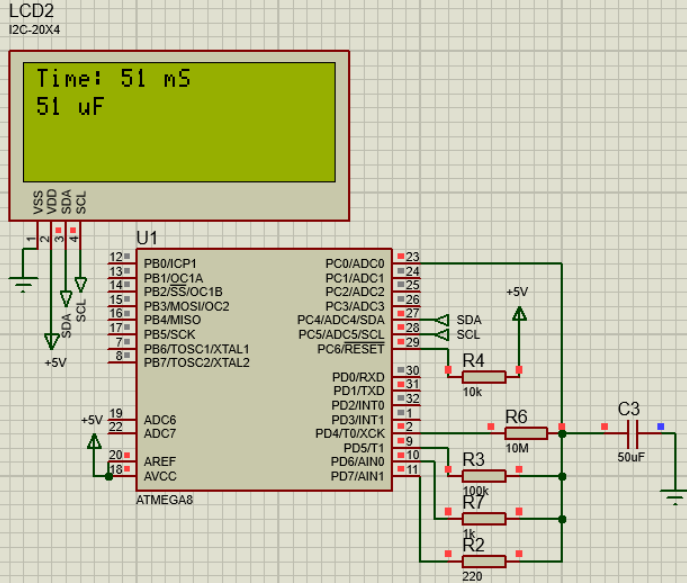
Task: Select the R6 10M resistor
Action: pyautogui.click(x=526, y=433)
